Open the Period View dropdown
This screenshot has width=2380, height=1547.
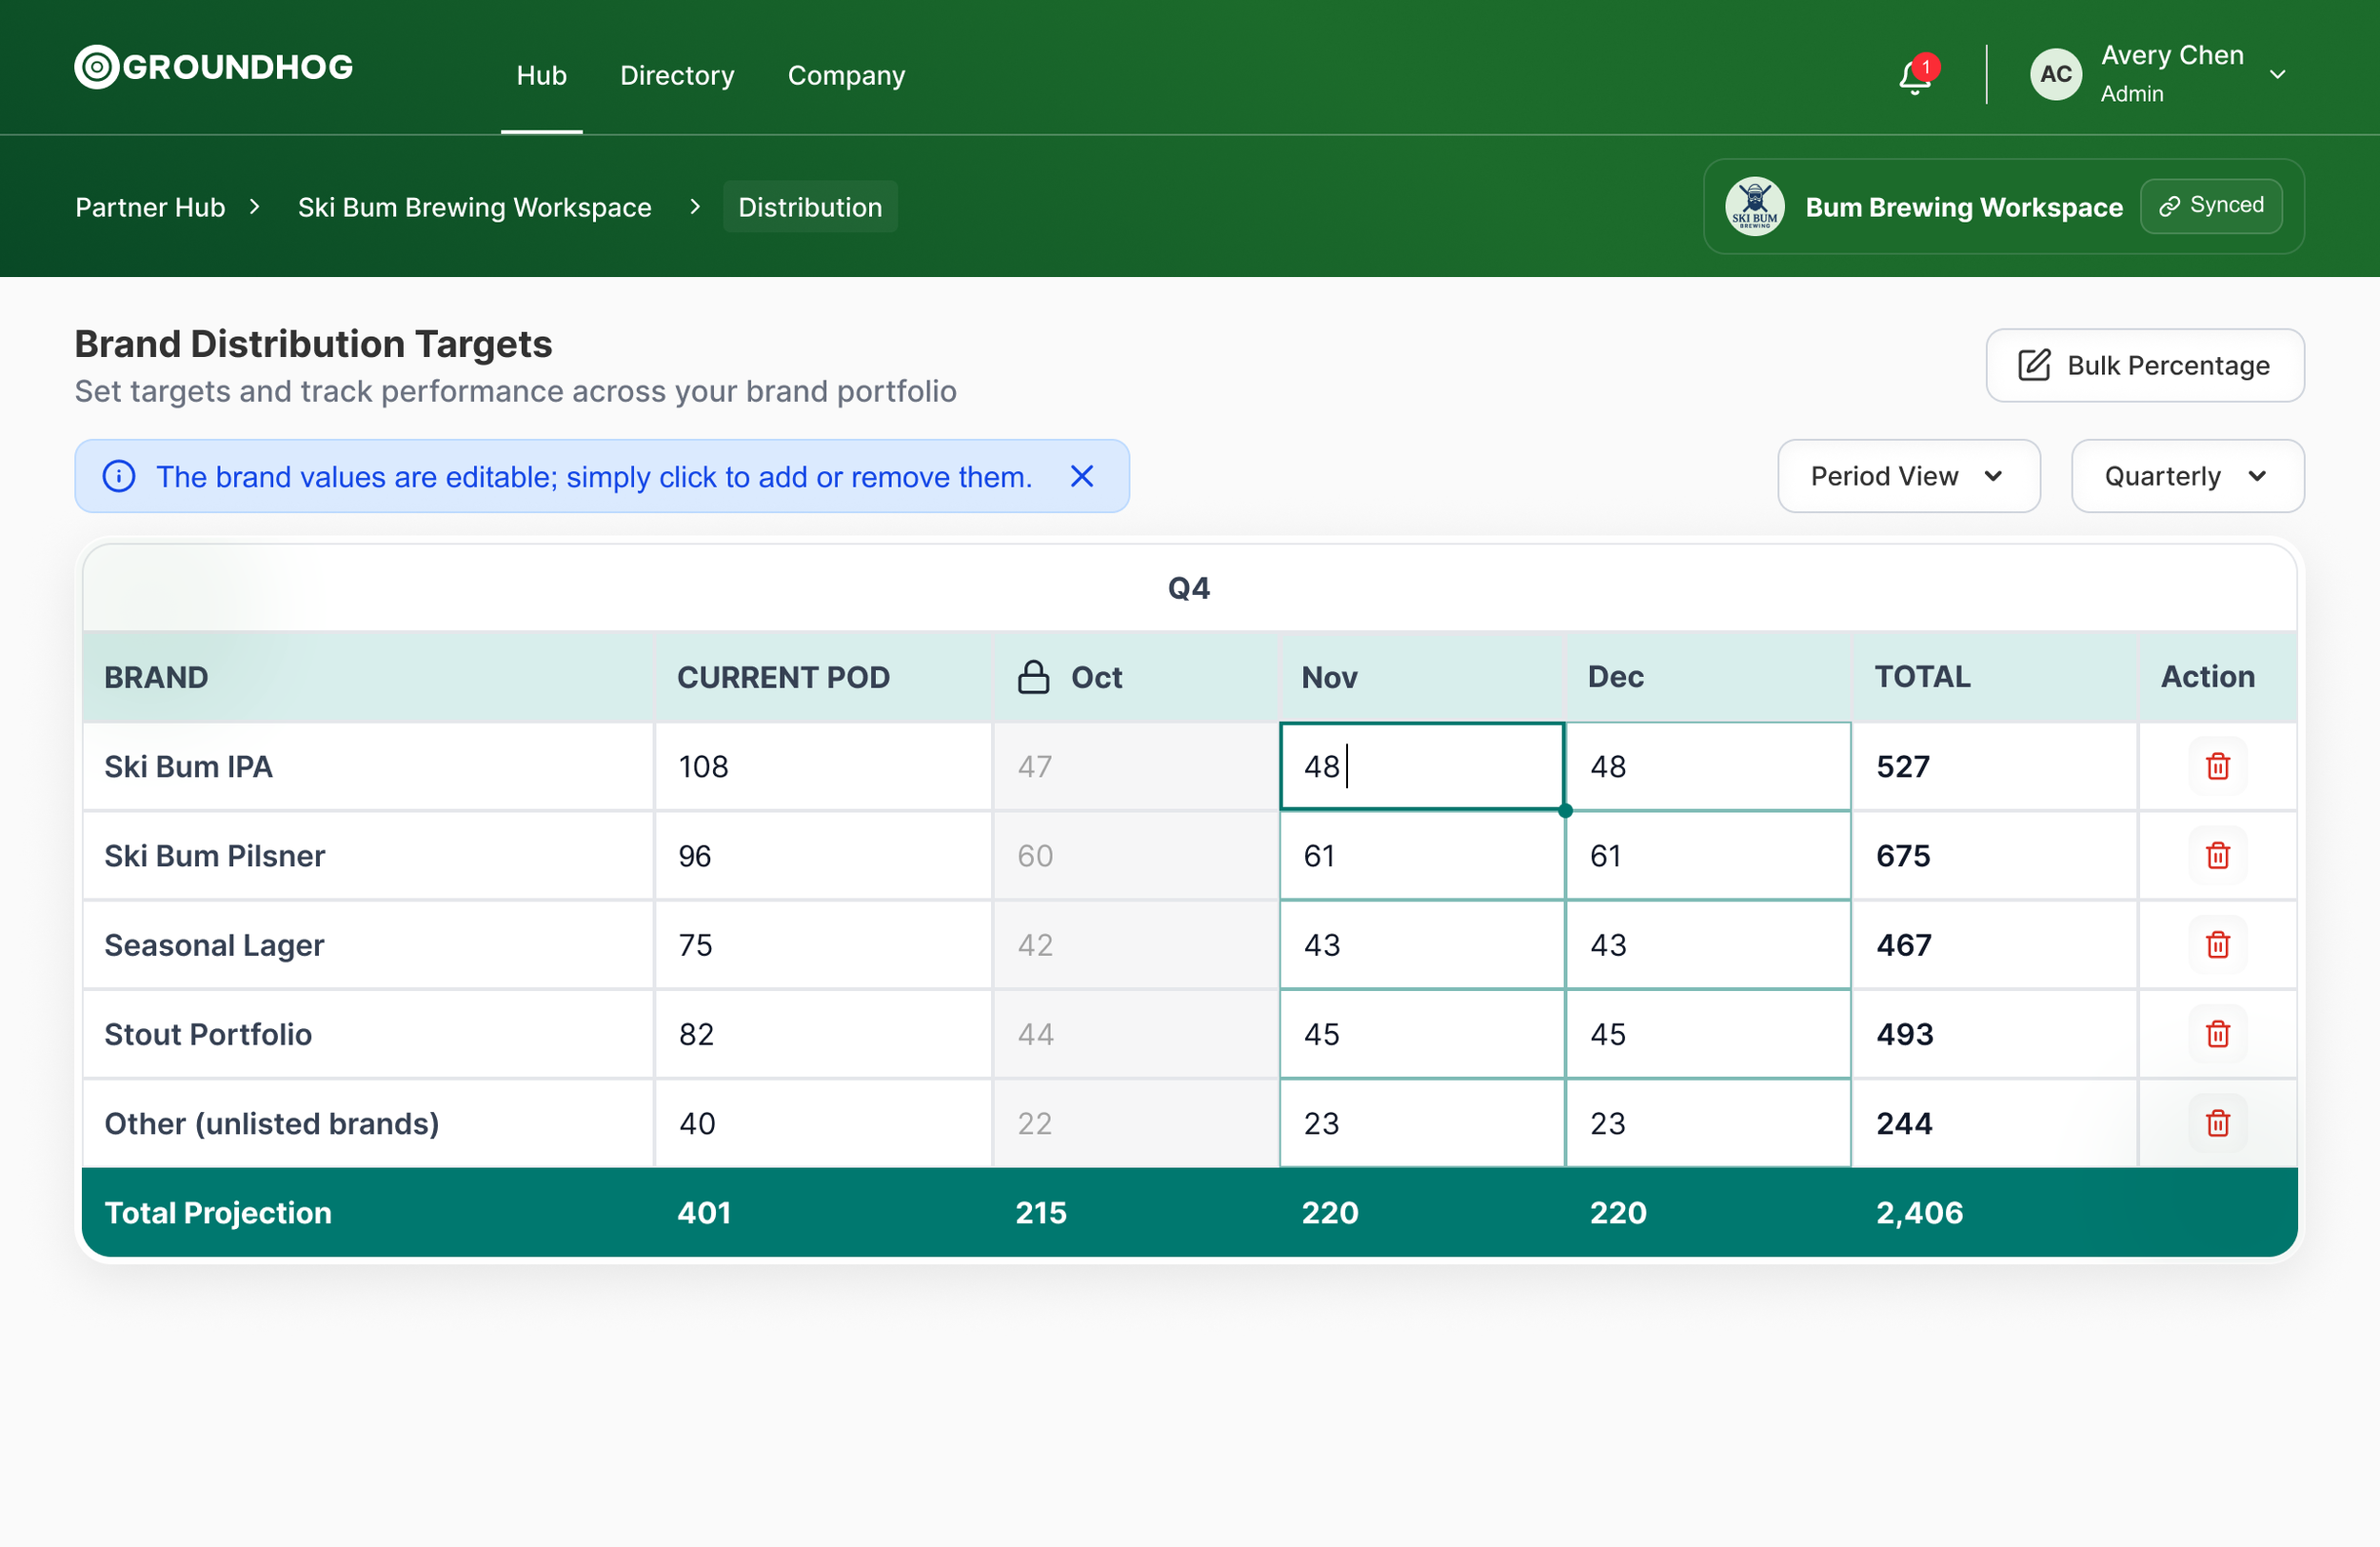click(x=1907, y=476)
